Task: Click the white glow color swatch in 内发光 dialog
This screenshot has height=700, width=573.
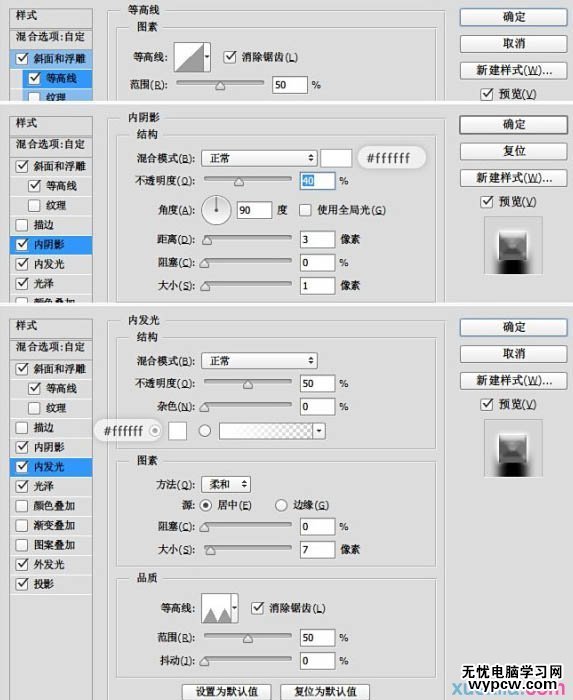Action: pos(177,431)
